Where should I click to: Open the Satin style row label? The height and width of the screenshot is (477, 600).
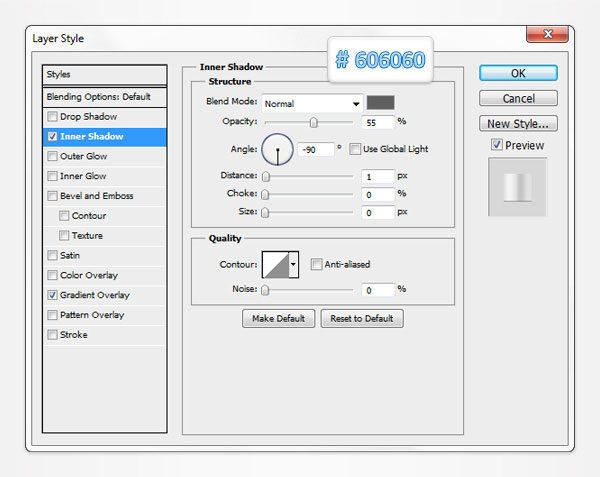coord(70,255)
